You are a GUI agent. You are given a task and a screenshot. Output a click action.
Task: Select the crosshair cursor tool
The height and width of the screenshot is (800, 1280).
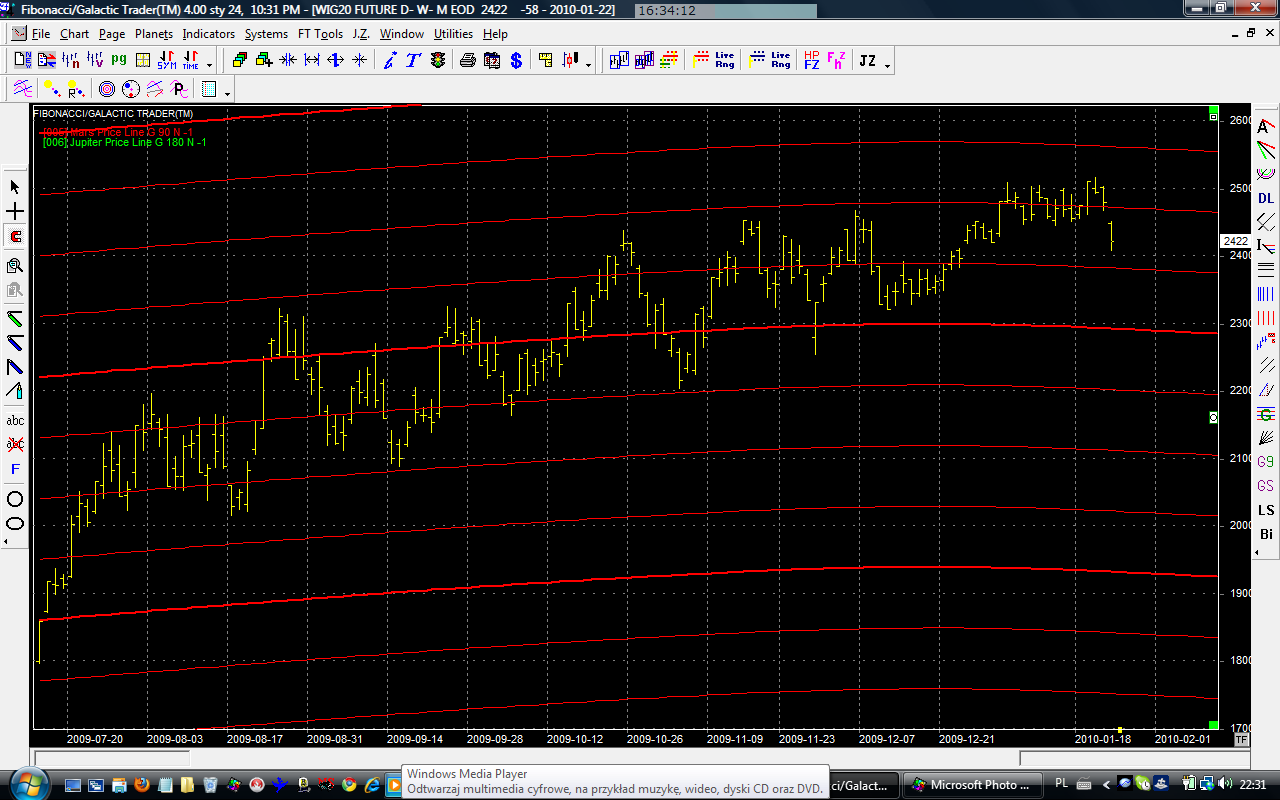click(15, 212)
